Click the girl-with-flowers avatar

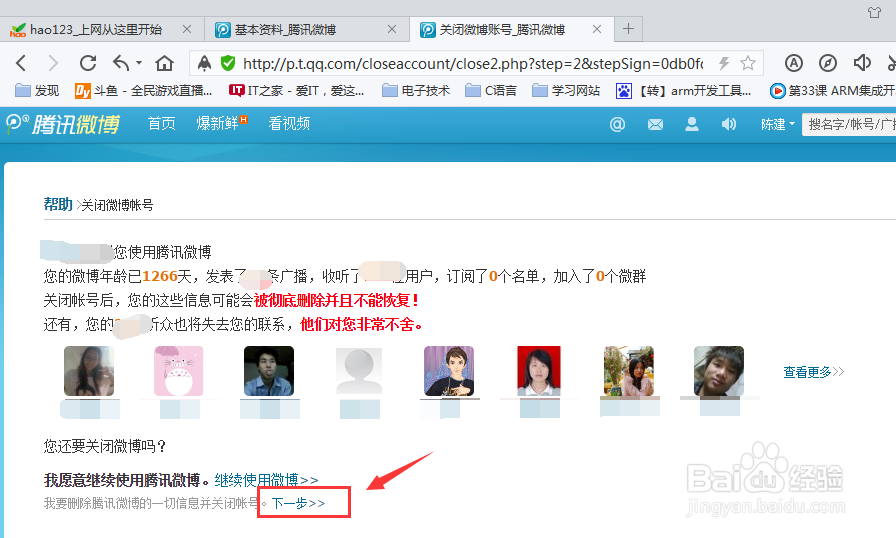point(629,371)
